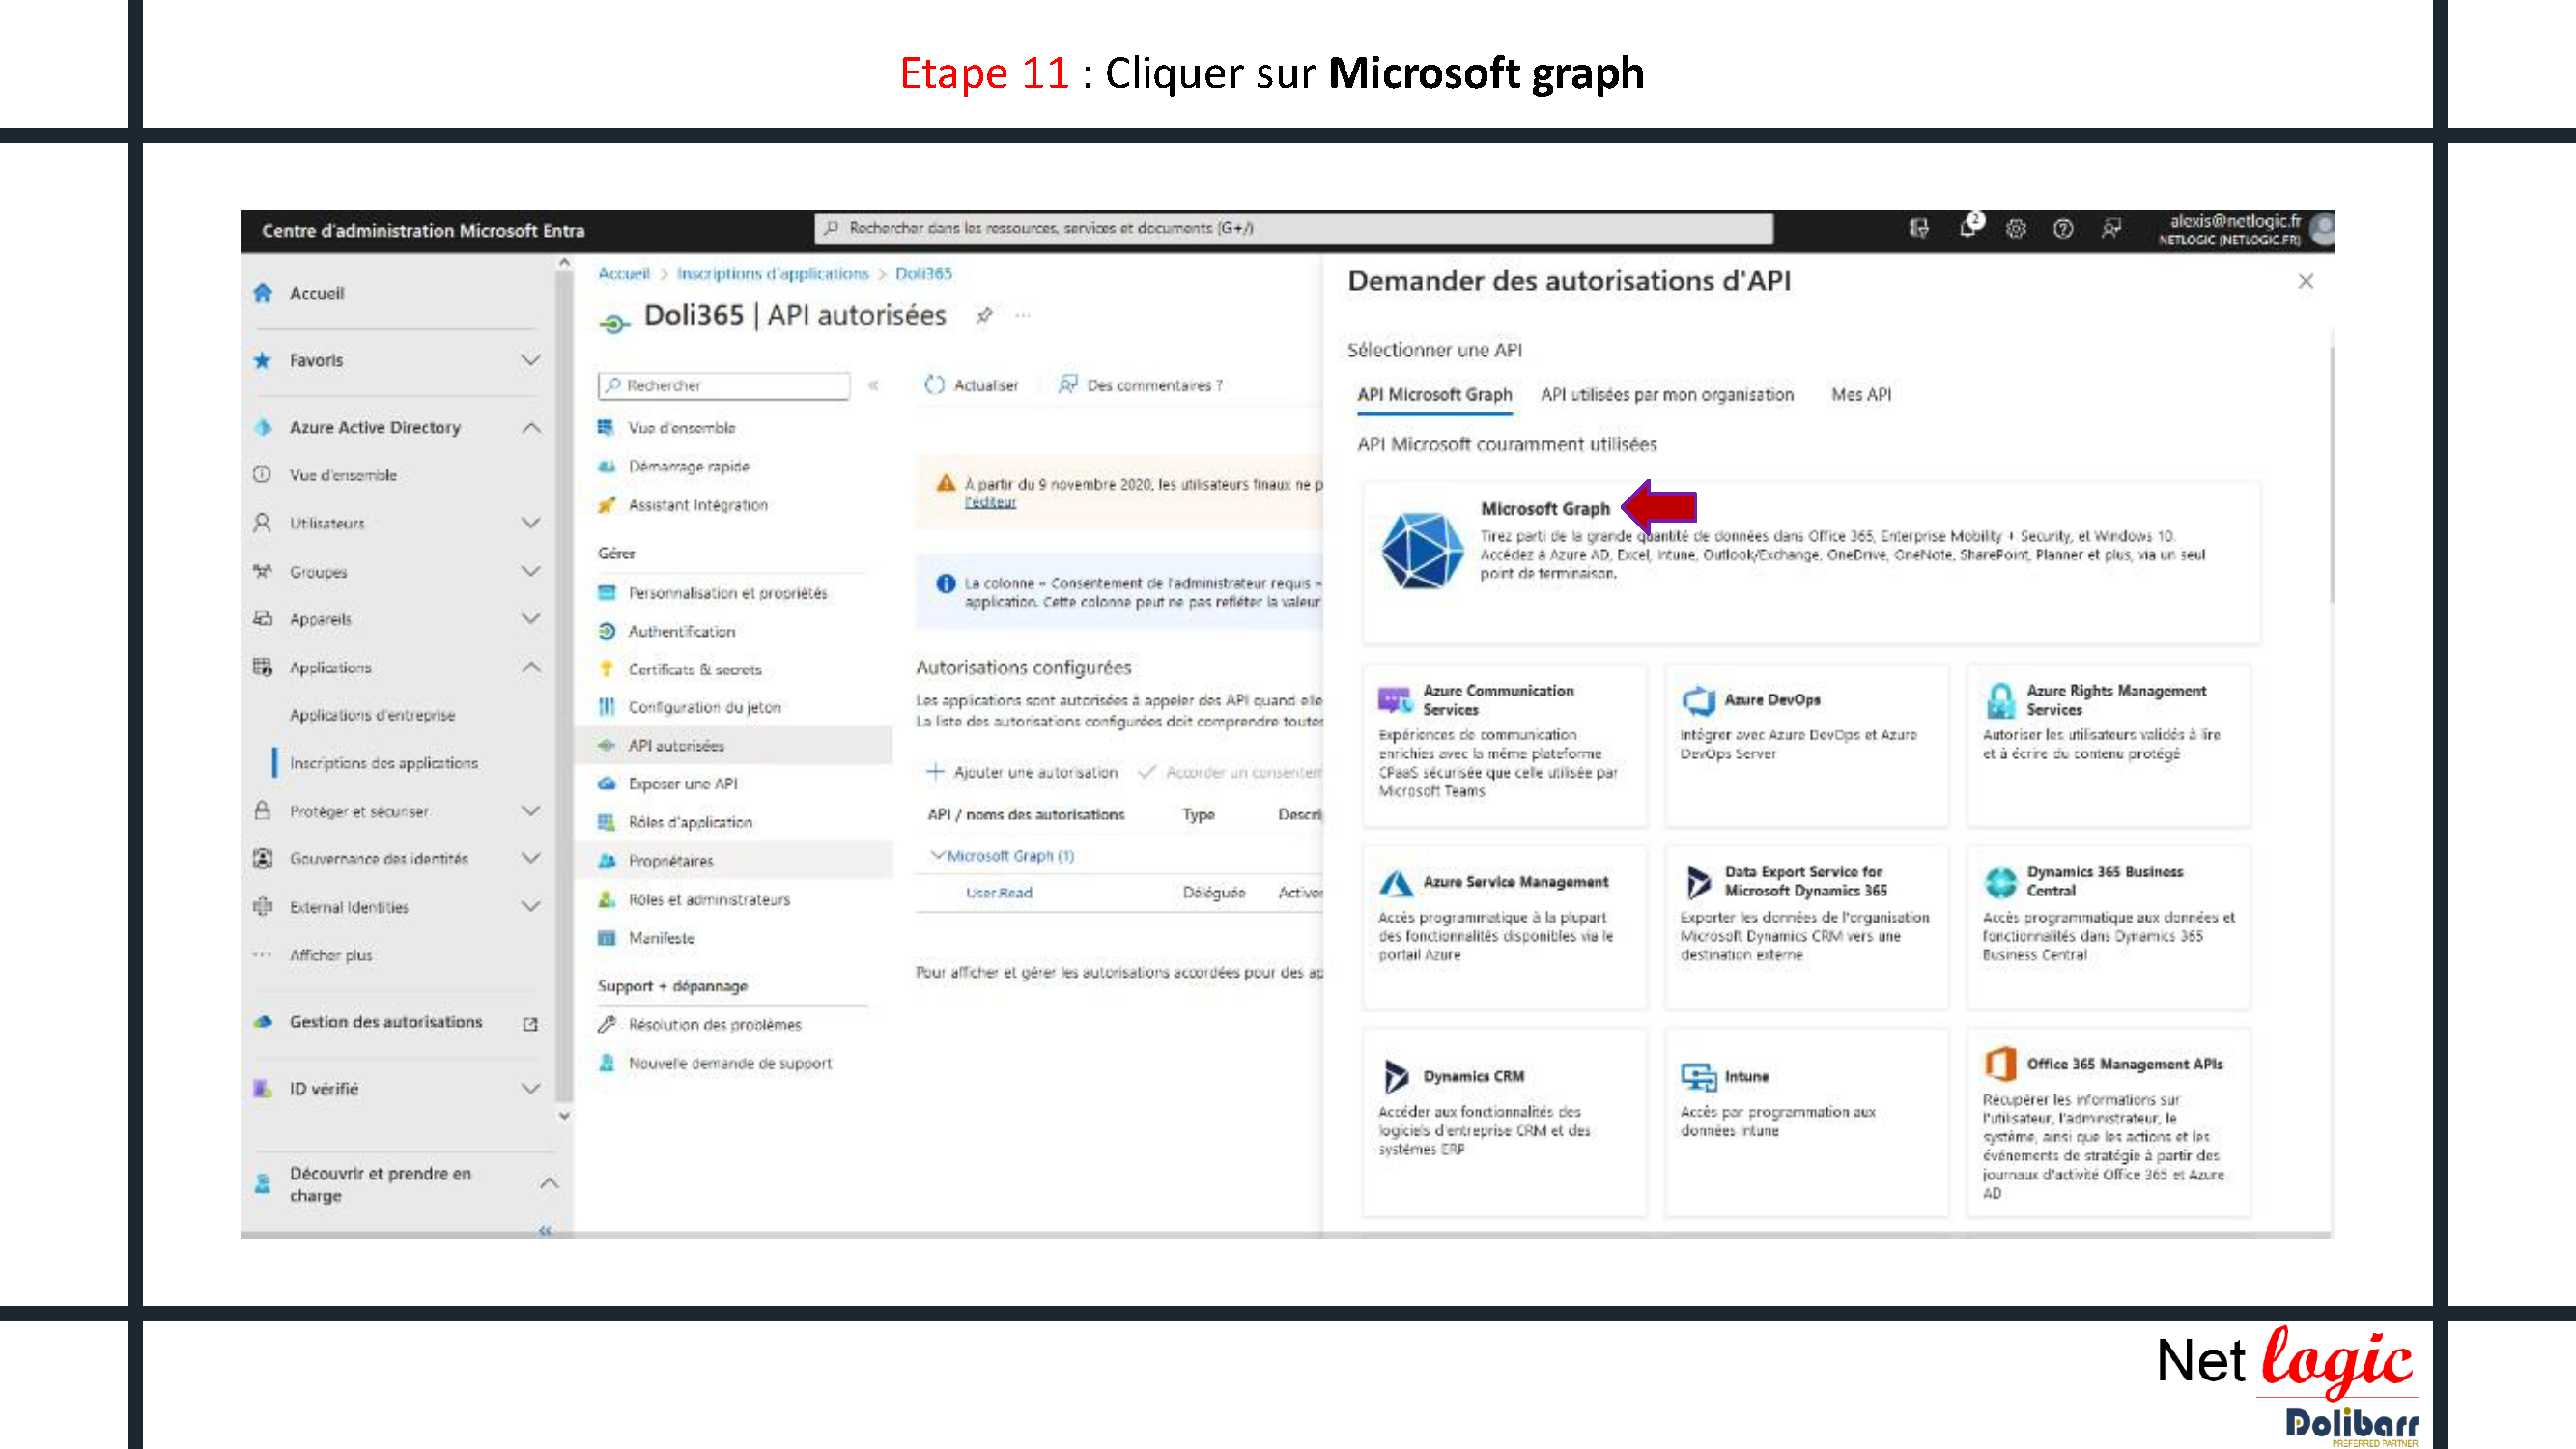The image size is (2576, 1449).
Task: Open the User.Read permission link
Action: 998,893
